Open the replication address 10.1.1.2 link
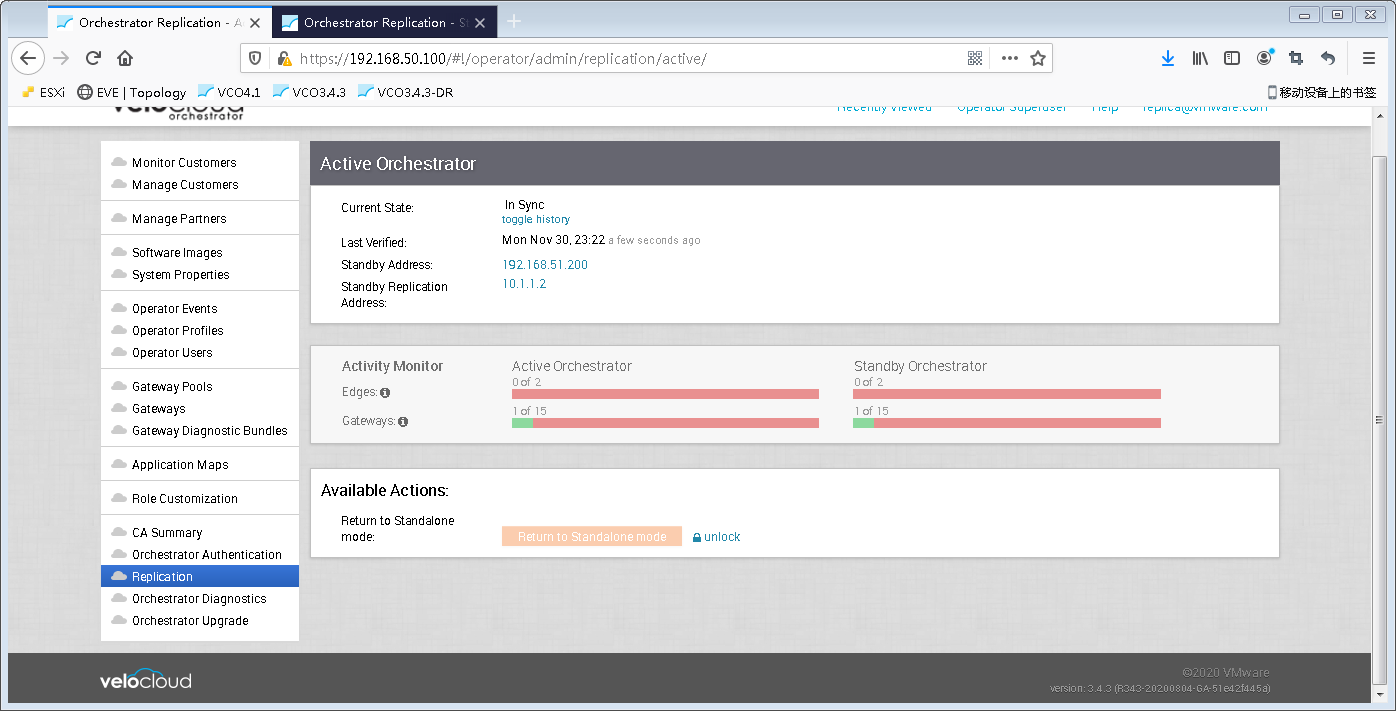The width and height of the screenshot is (1396, 711). coord(524,284)
